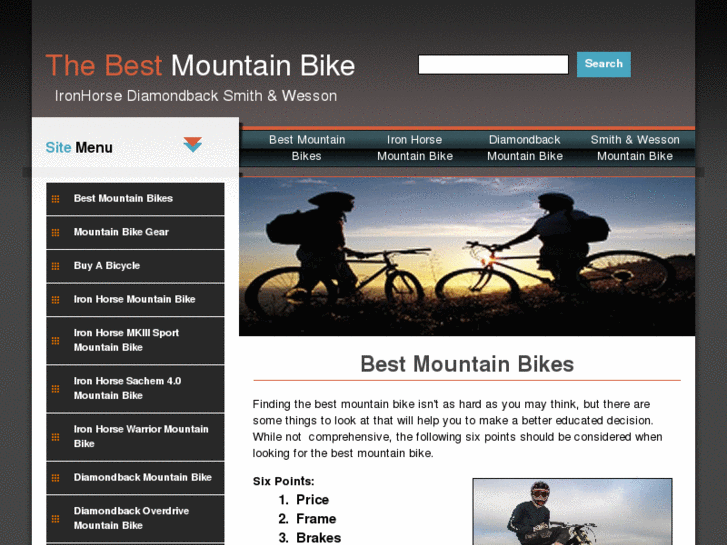Click the Site Menu arrow icon
The image size is (727, 545).
(192, 145)
